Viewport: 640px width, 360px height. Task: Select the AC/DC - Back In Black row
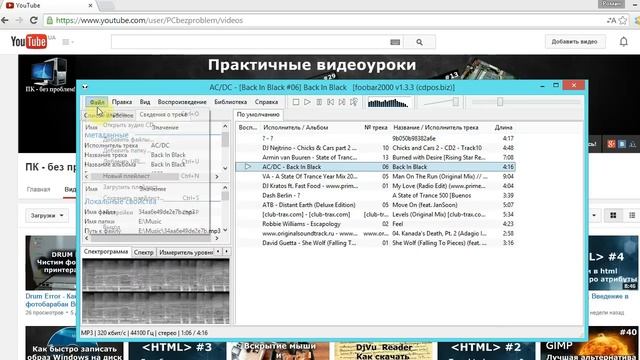[376, 167]
